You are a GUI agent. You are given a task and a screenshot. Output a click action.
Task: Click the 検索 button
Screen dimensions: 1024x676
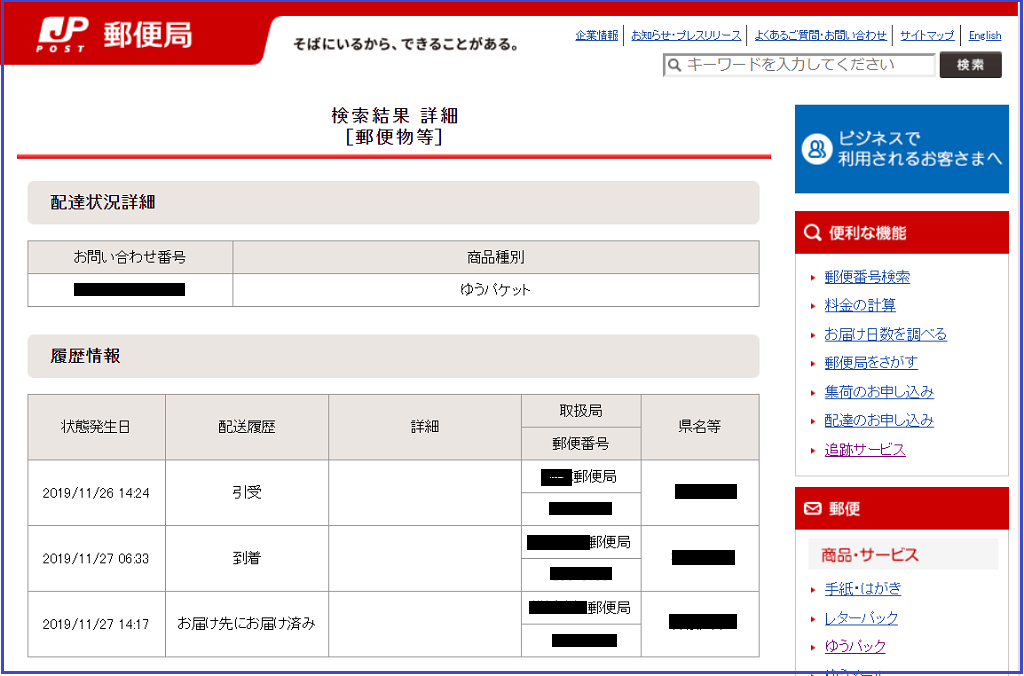point(970,65)
